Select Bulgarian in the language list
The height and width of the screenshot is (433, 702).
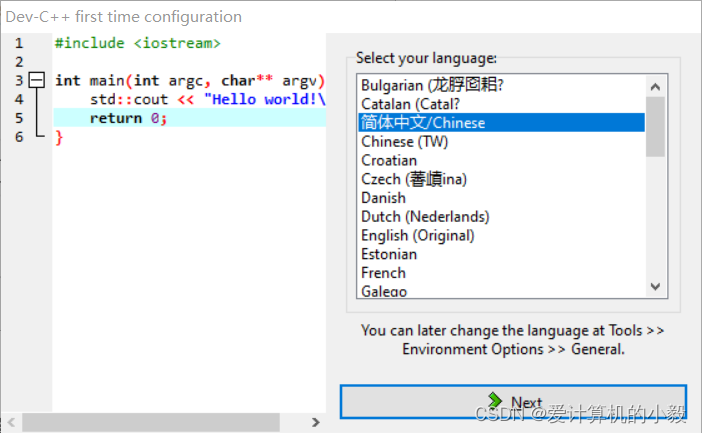(501, 85)
